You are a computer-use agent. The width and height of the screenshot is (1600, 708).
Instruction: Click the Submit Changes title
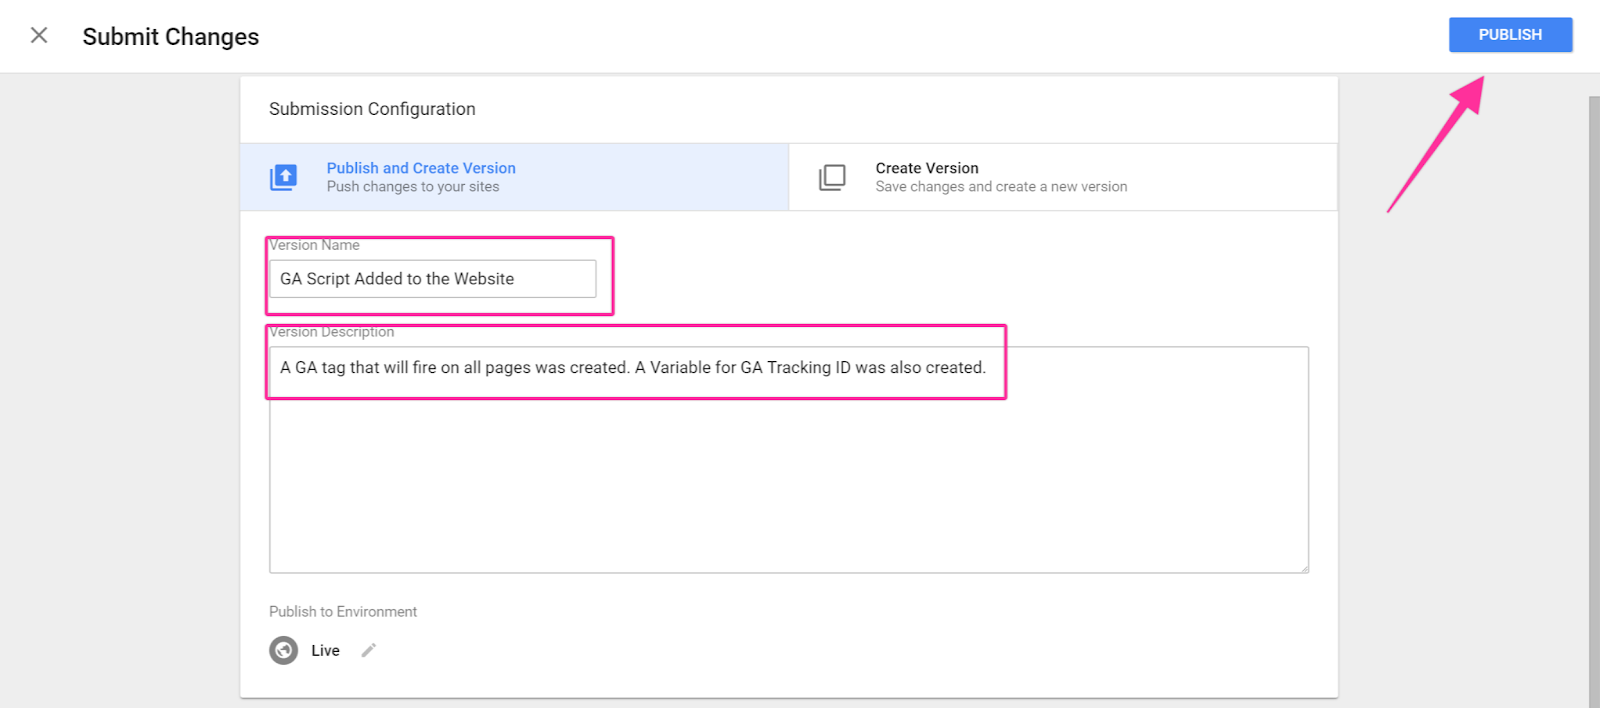171,37
